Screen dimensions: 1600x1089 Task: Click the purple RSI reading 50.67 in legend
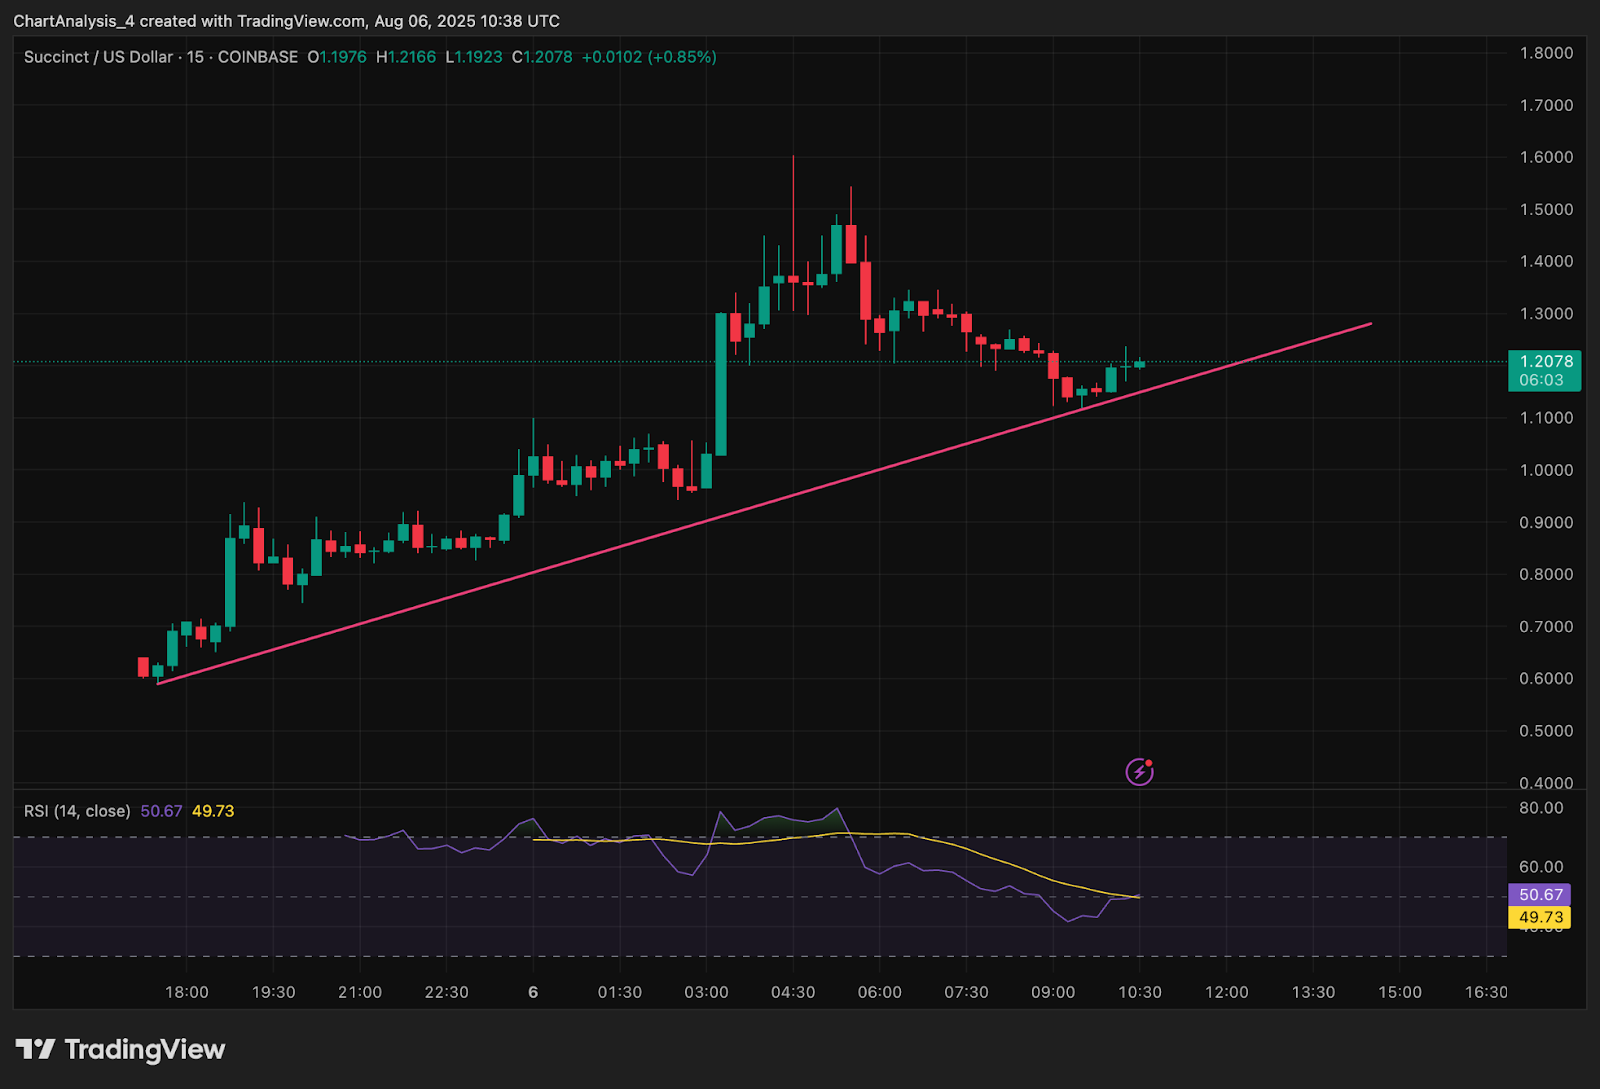click(161, 811)
